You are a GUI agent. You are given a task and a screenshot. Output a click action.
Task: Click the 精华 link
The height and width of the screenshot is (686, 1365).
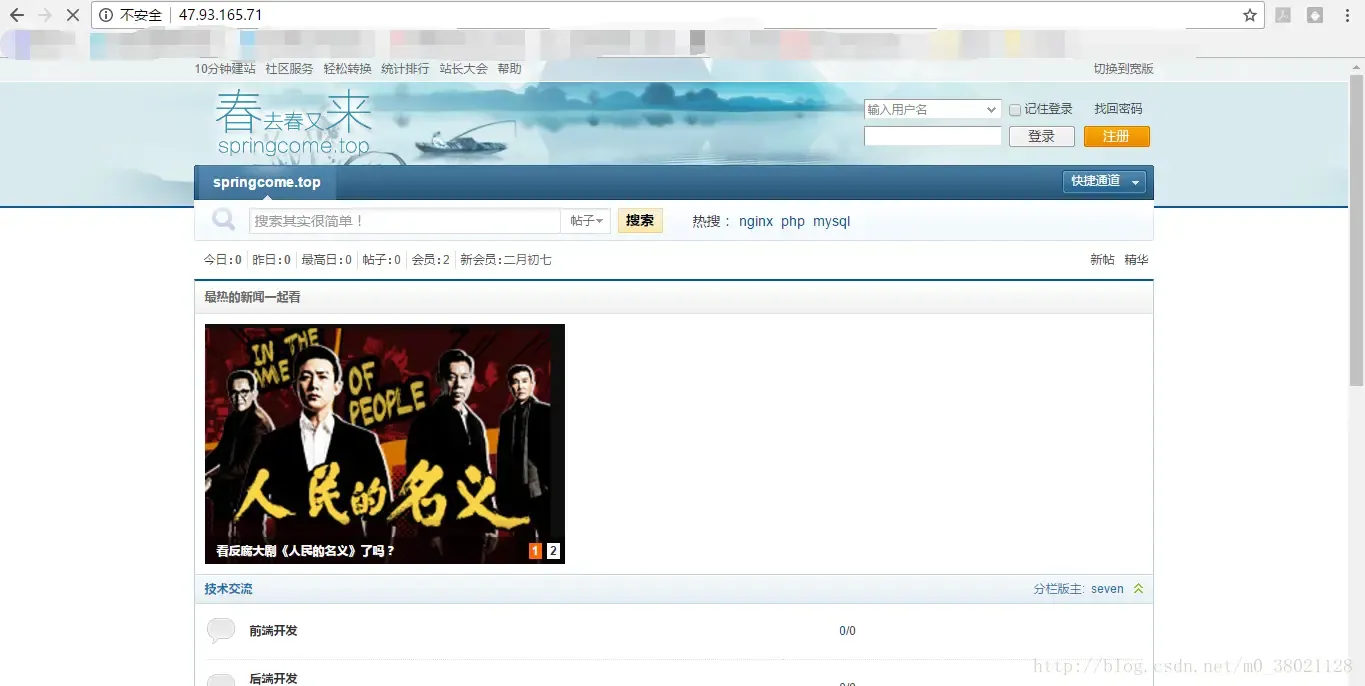(x=1136, y=260)
